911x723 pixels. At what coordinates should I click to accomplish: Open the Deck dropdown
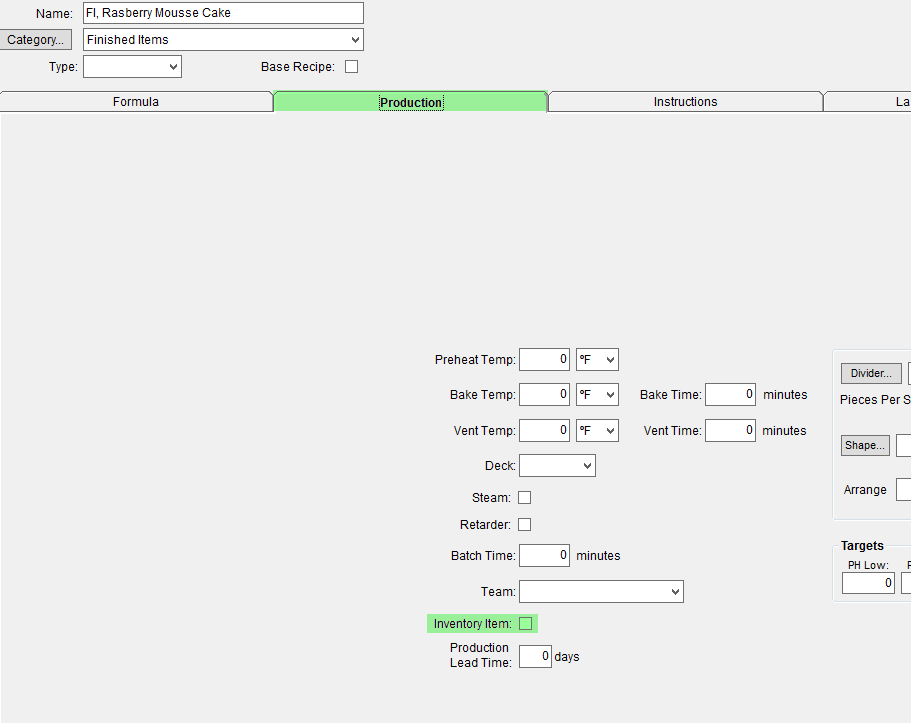[x=557, y=466]
